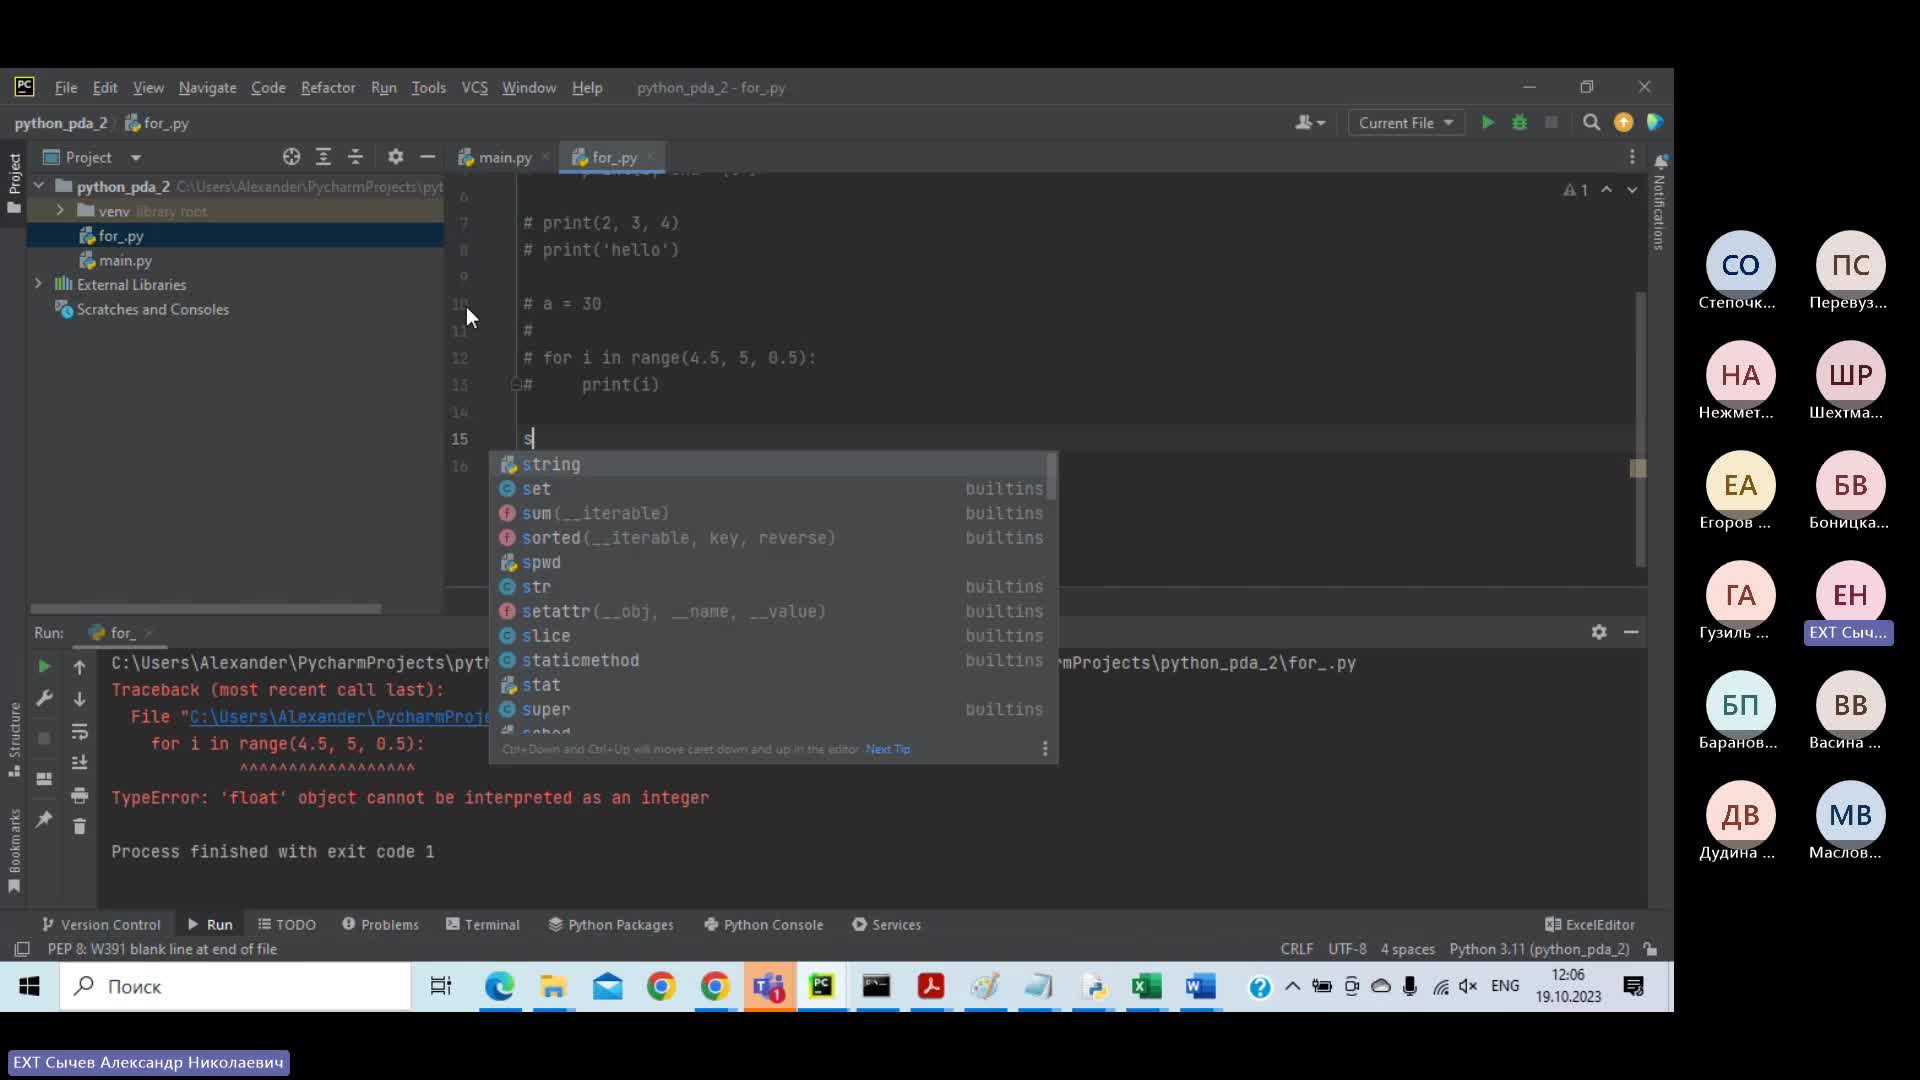Image resolution: width=1920 pixels, height=1080 pixels.
Task: Open Notifications bell on right strip
Action: [1661, 161]
